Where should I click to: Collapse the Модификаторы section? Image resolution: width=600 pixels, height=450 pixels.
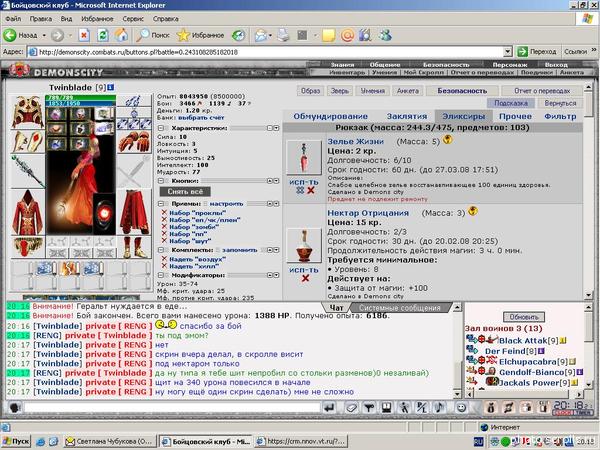pyautogui.click(x=161, y=275)
